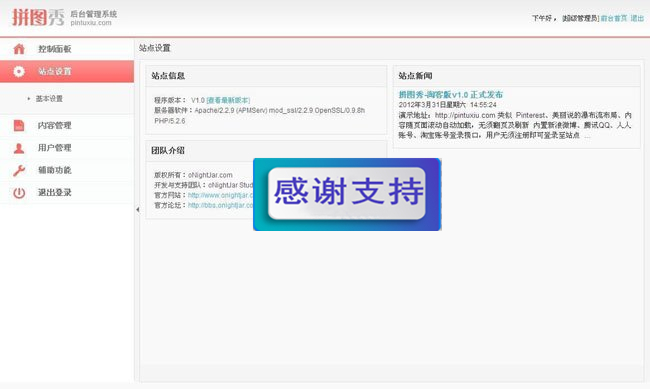The image size is (650, 389).
Task: Click the 后台首页 link in header
Action: pos(614,18)
